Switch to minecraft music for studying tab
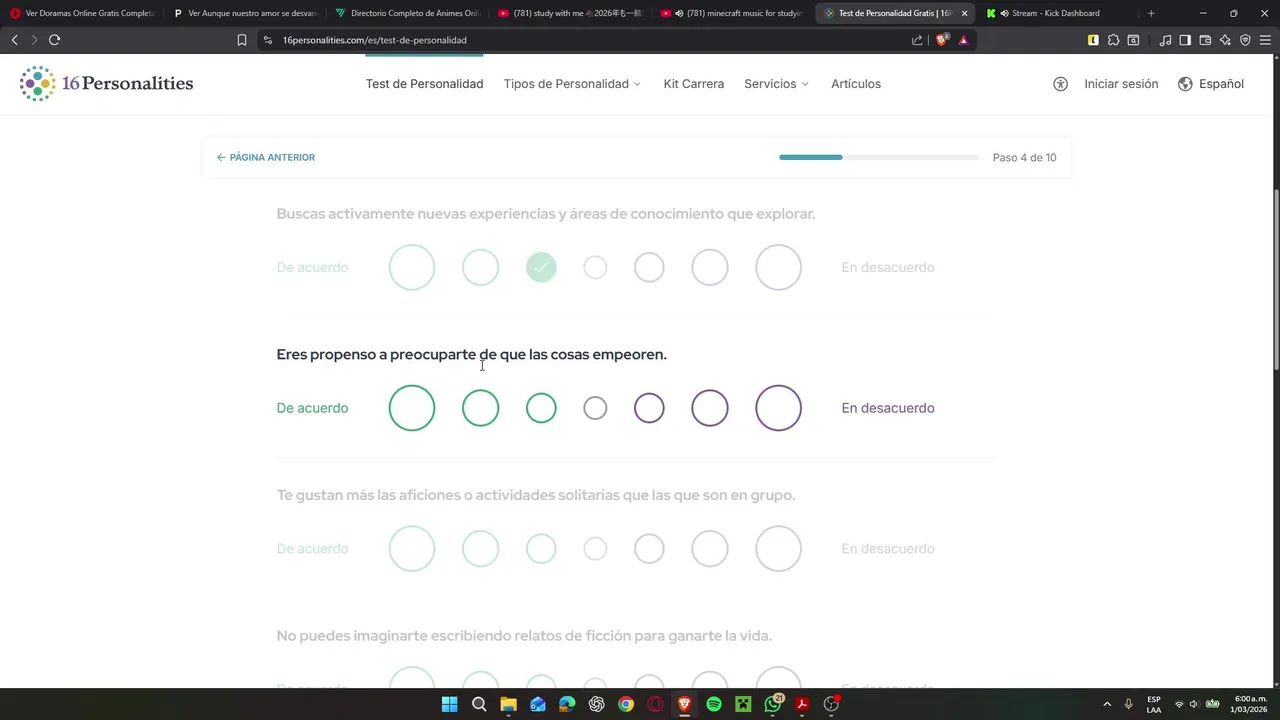The width and height of the screenshot is (1280, 720). 732,13
